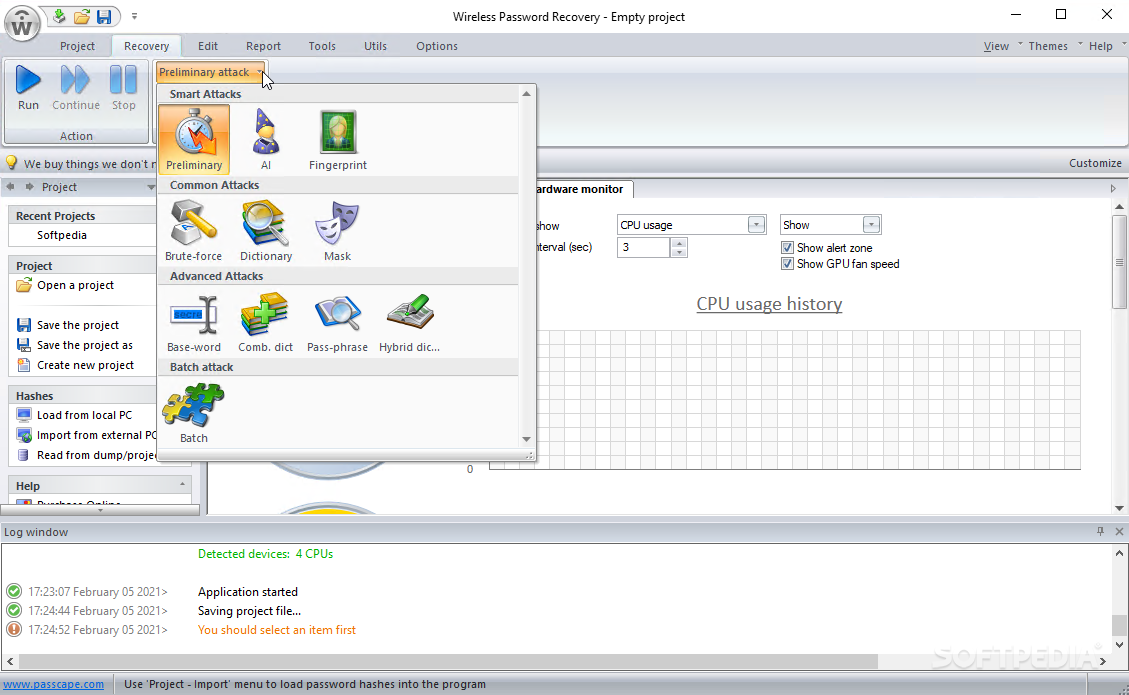Screen dimensions: 1129x695
Task: Select the Fingerprint attack icon
Action: coord(338,139)
